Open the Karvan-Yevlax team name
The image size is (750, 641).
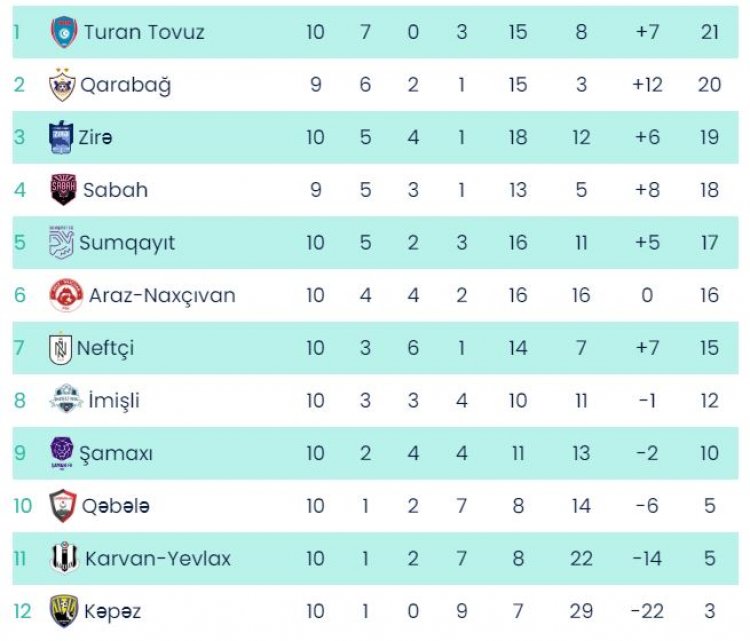click(x=158, y=558)
